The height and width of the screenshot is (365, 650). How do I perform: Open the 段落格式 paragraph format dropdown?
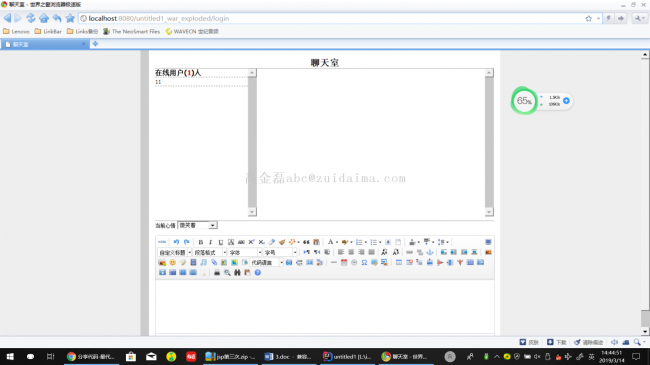tap(210, 252)
